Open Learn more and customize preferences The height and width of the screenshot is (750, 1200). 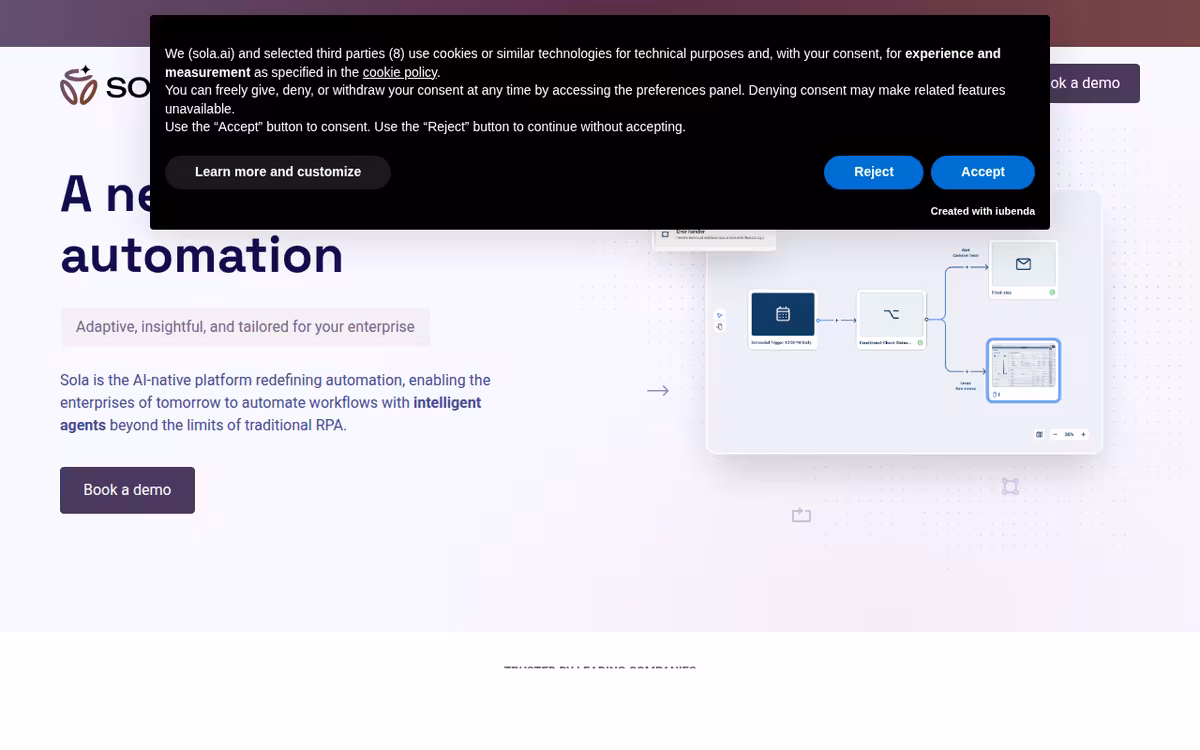(x=278, y=172)
